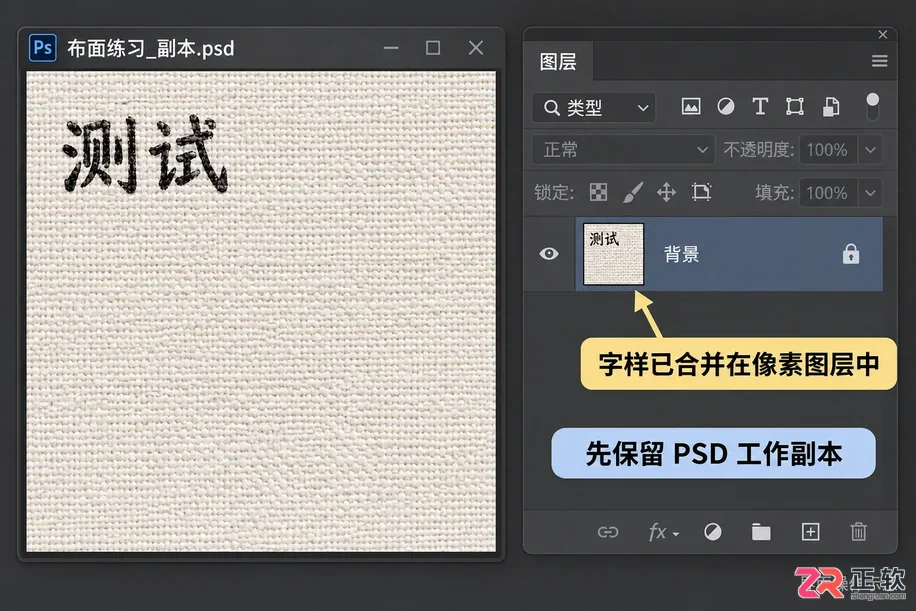Filter layers by adjustment layer icon

pyautogui.click(x=726, y=107)
